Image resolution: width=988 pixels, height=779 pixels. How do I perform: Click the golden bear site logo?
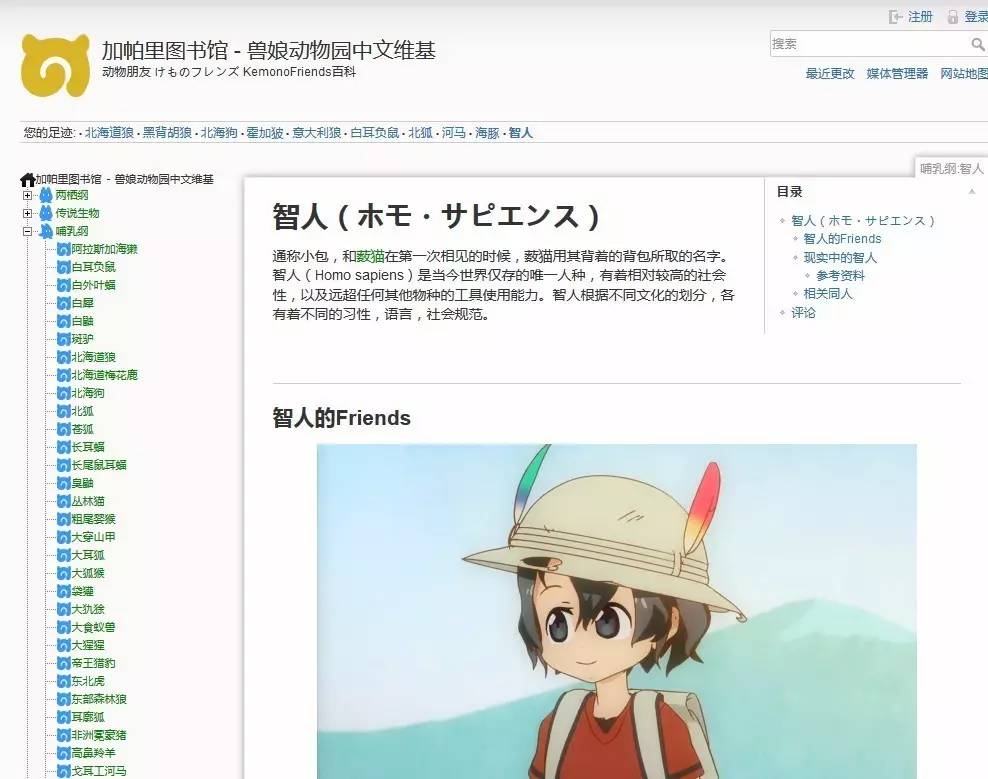click(x=55, y=65)
